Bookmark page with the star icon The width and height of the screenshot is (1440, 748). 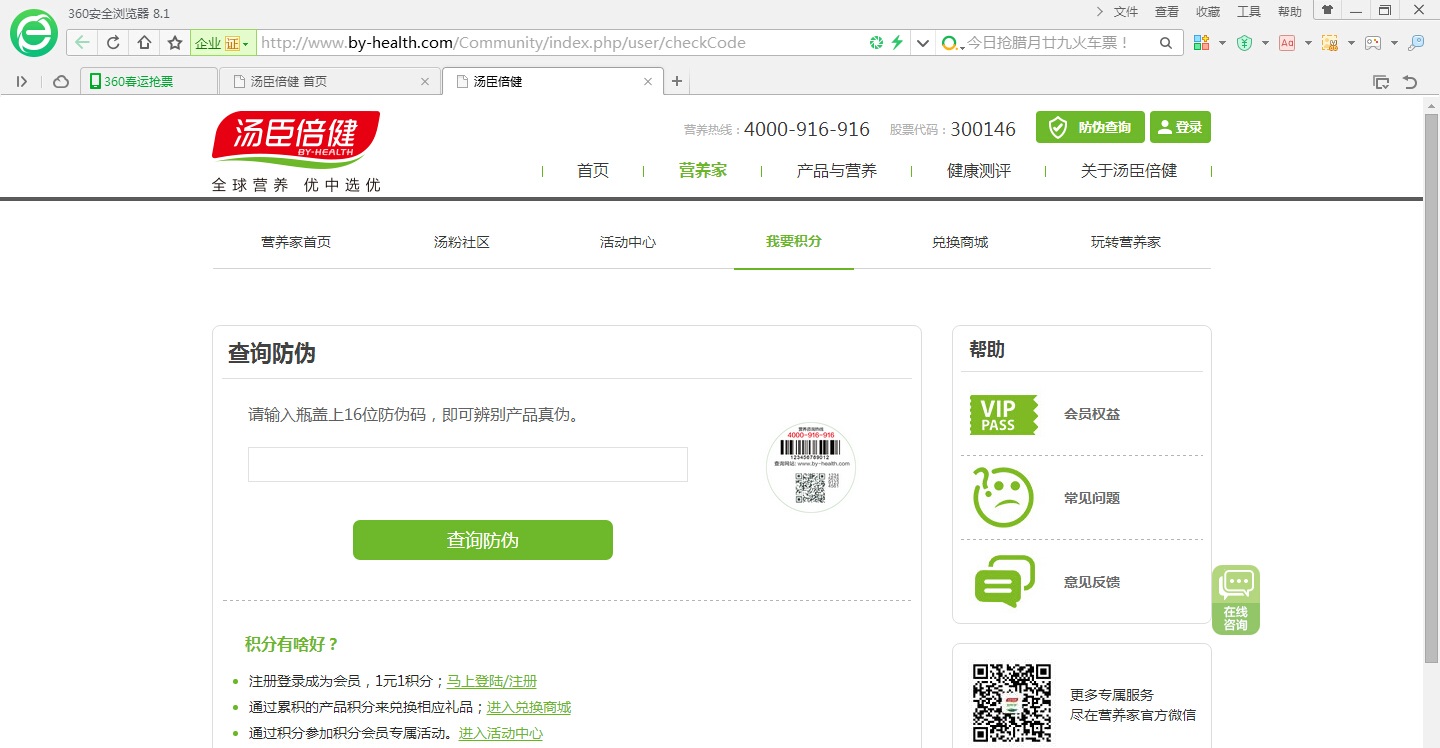[175, 43]
